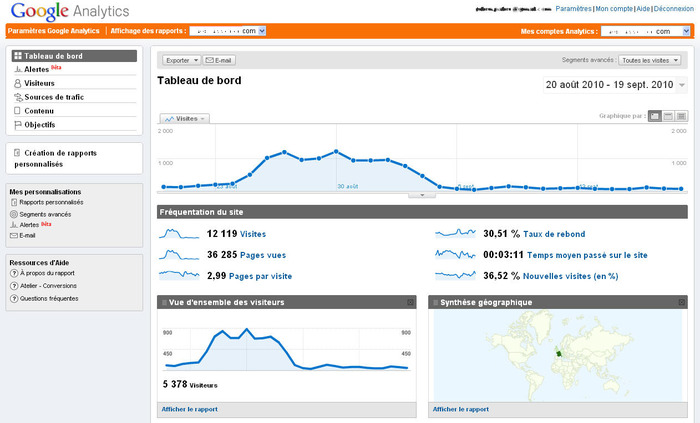Click the Objectifs flag icon
Viewport: 700px width, 423px height.
18,125
